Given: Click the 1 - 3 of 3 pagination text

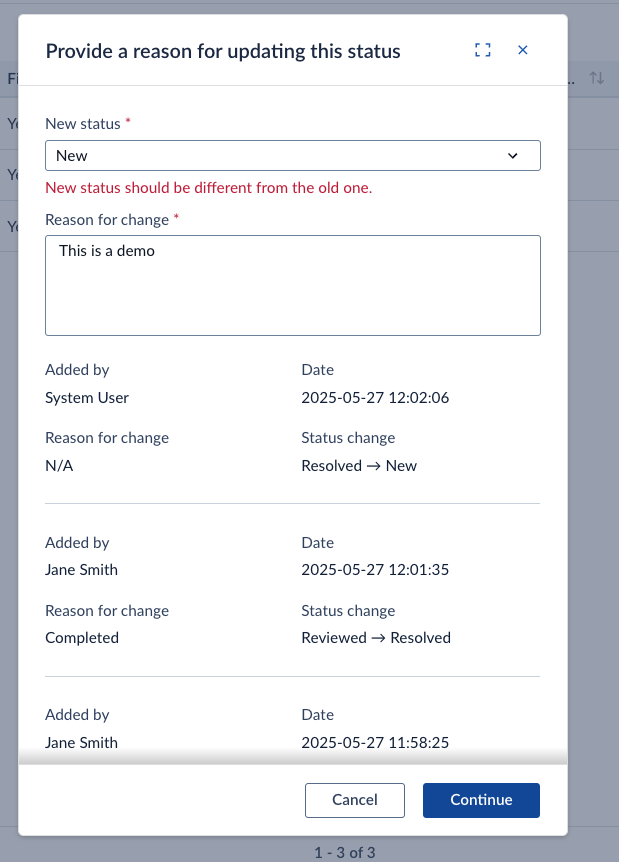Looking at the screenshot, I should 345,853.
